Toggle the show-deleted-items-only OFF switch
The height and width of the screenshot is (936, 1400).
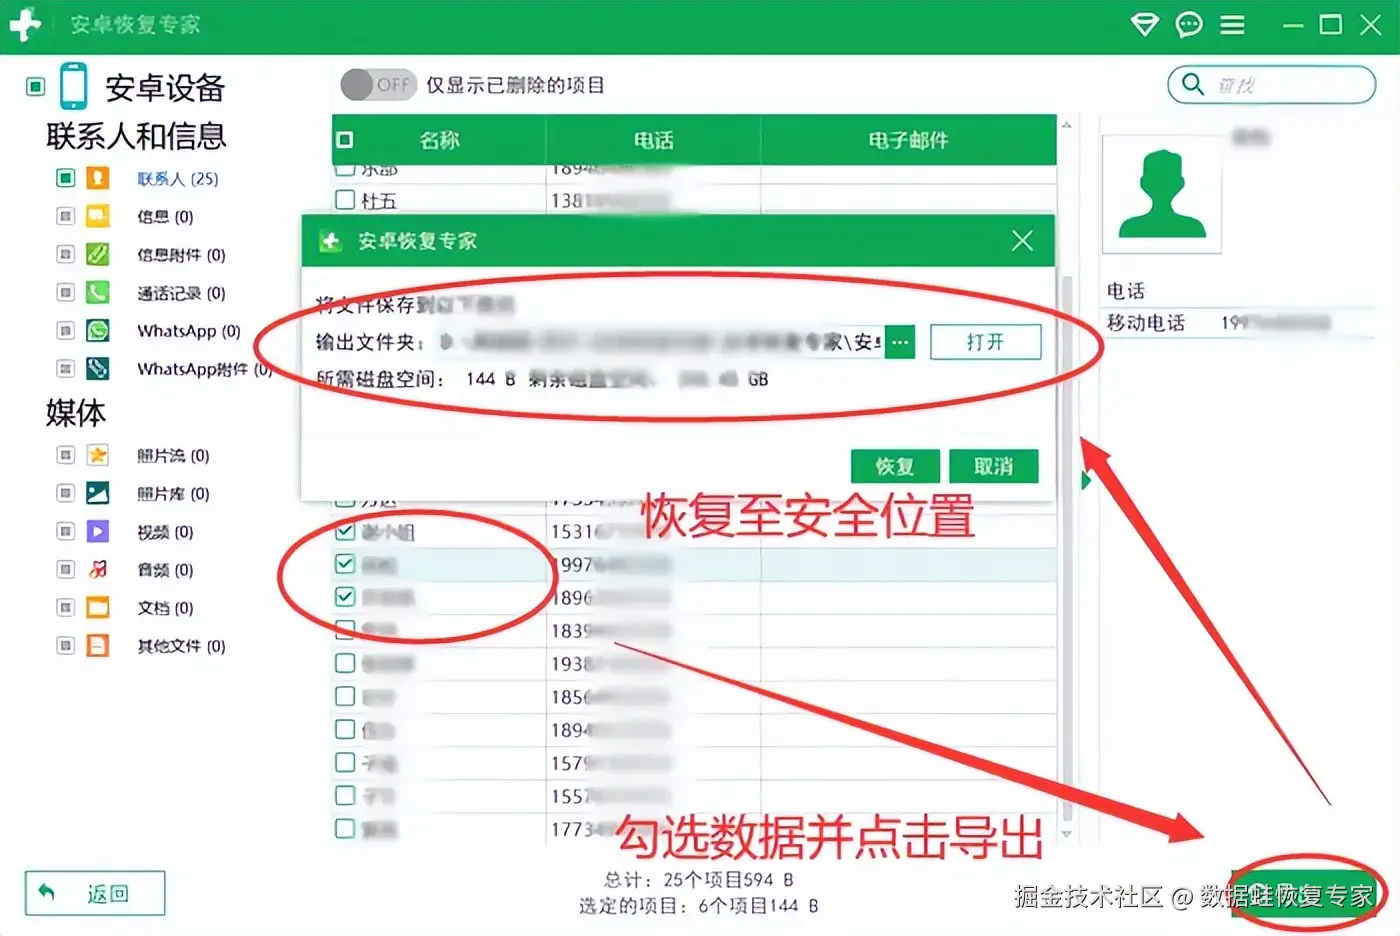click(x=377, y=85)
